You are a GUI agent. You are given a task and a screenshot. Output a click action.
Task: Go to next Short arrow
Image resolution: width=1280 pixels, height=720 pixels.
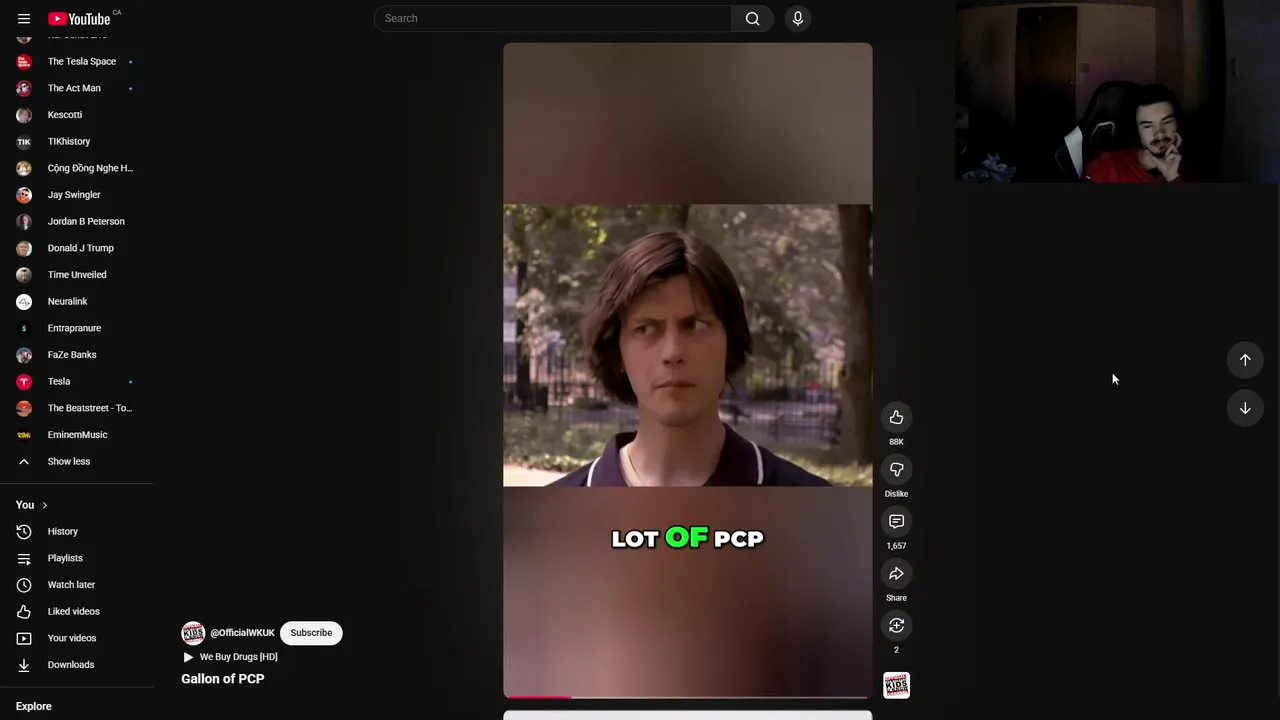pyautogui.click(x=1245, y=408)
